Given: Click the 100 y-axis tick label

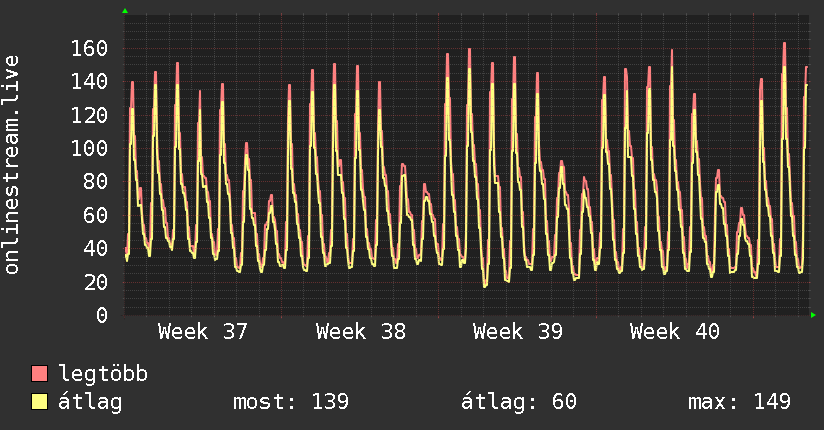Looking at the screenshot, I should tap(89, 148).
